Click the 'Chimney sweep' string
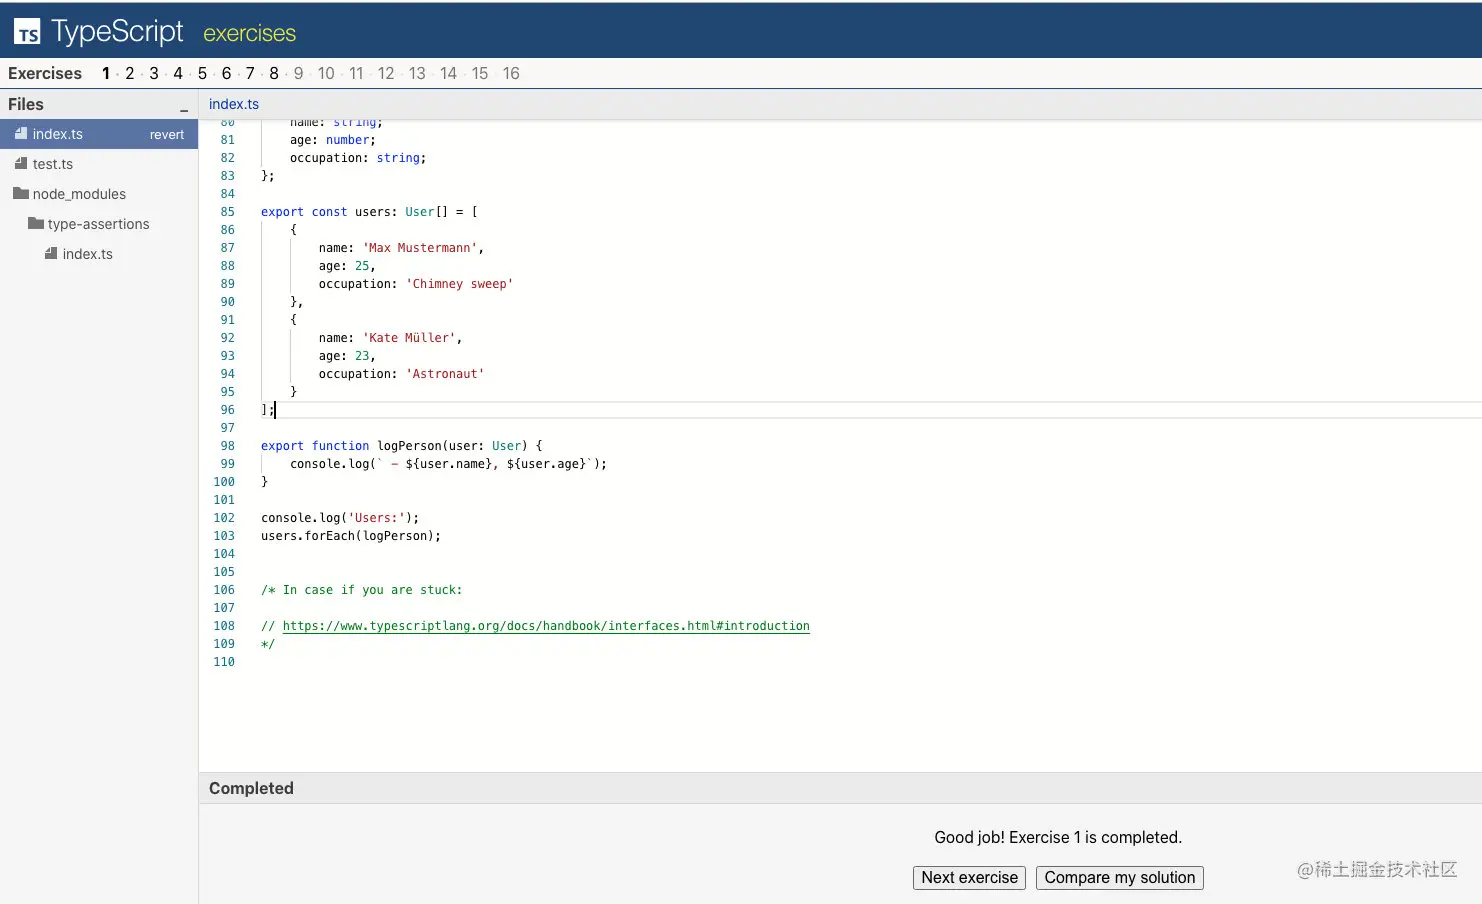 tap(459, 284)
